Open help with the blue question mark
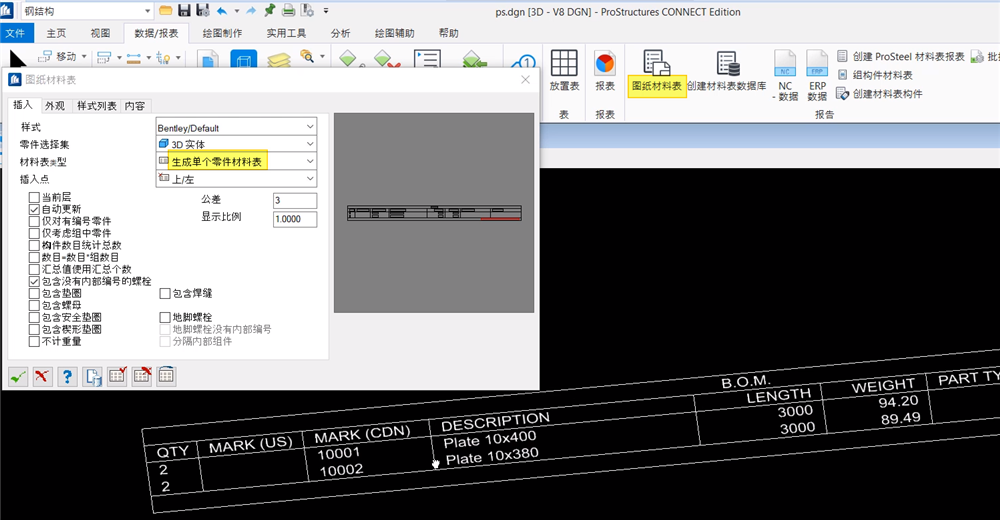 pyautogui.click(x=67, y=376)
